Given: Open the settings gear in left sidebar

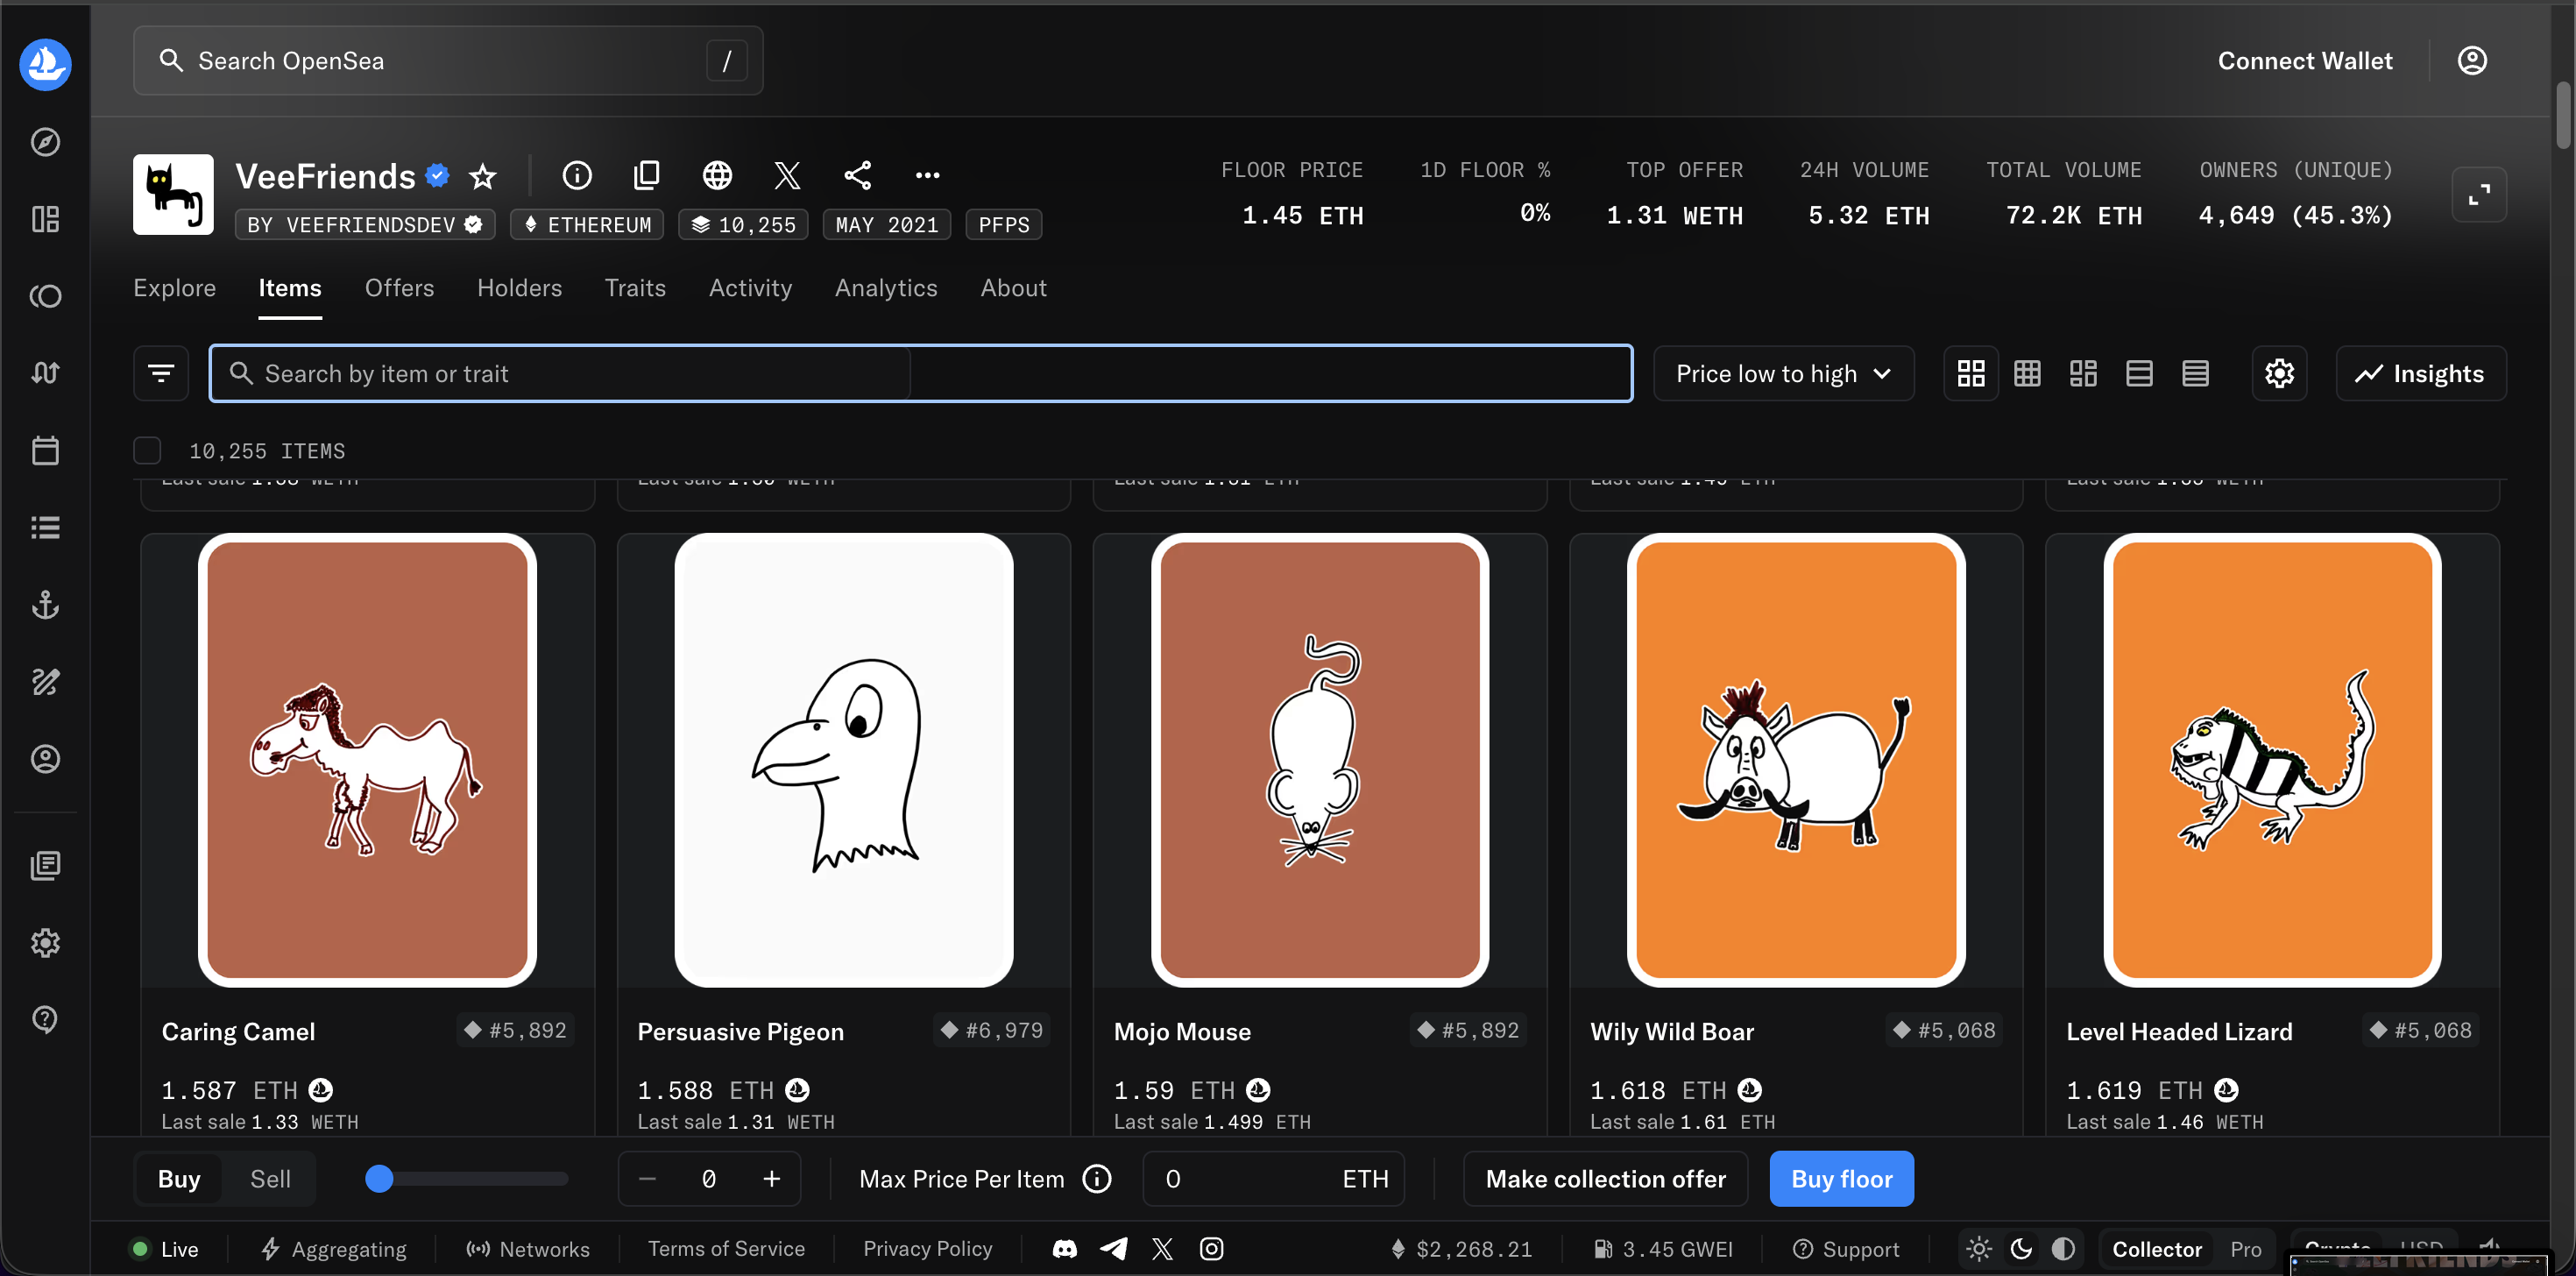Looking at the screenshot, I should click(x=45, y=942).
